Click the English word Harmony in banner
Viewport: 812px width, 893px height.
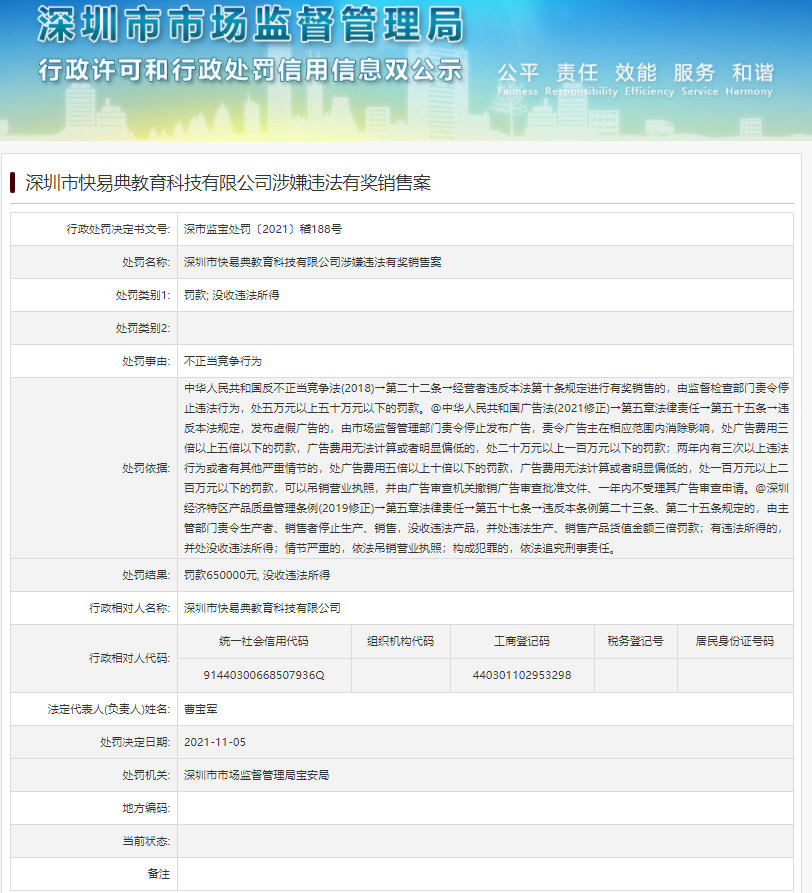749,91
